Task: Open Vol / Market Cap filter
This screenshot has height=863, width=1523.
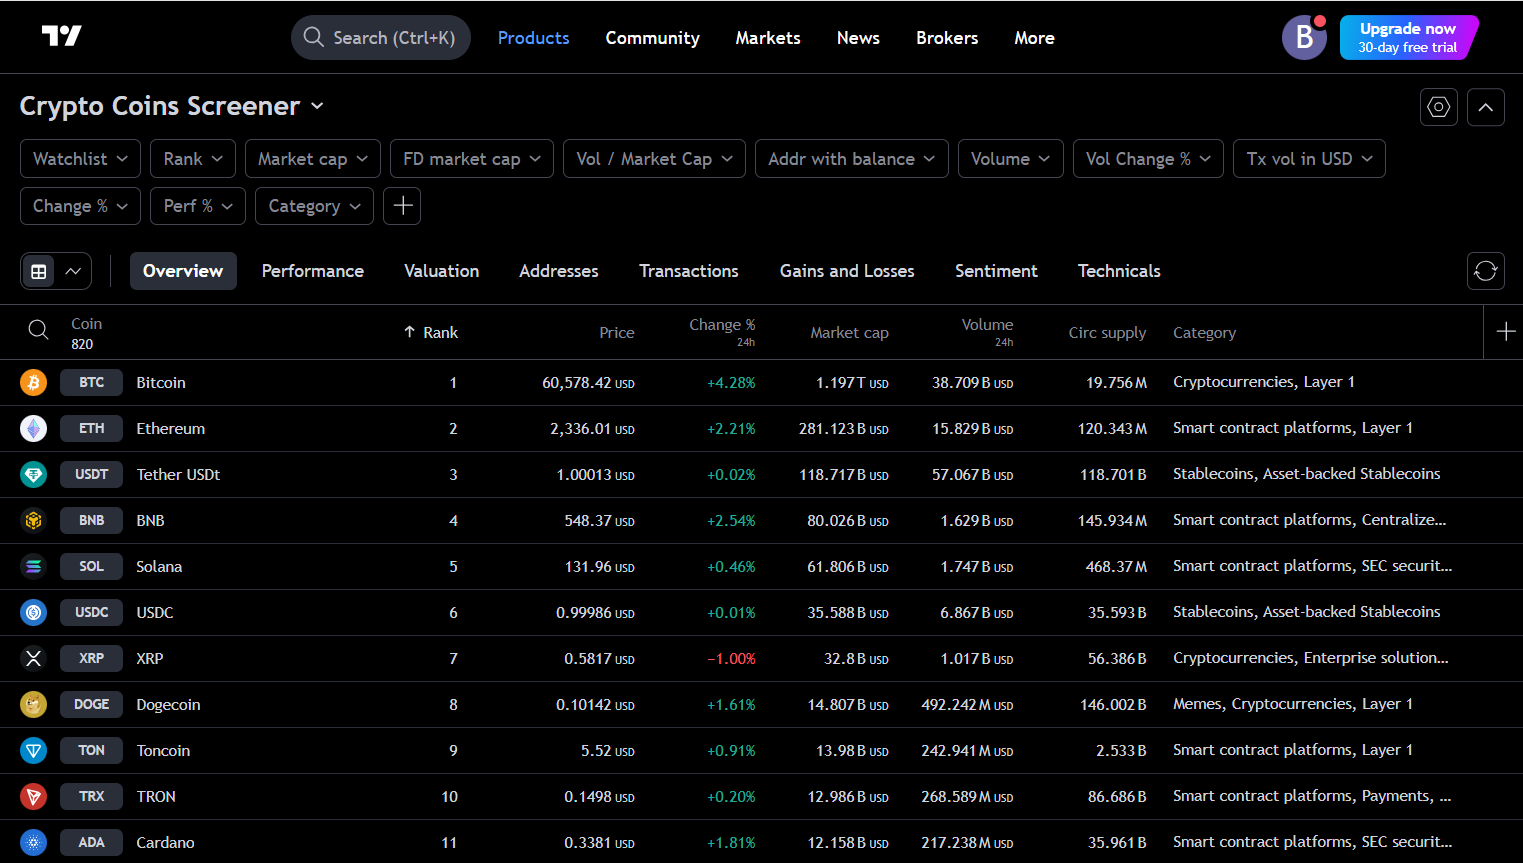Action: click(x=654, y=159)
